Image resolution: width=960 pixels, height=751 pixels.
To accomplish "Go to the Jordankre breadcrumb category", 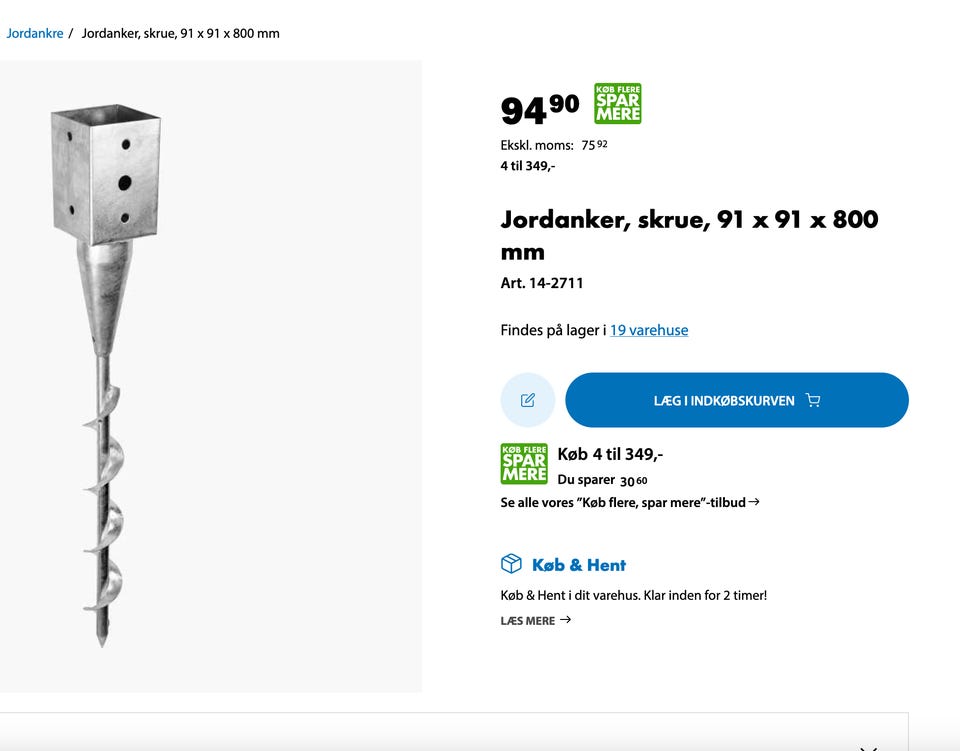I will (x=35, y=33).
